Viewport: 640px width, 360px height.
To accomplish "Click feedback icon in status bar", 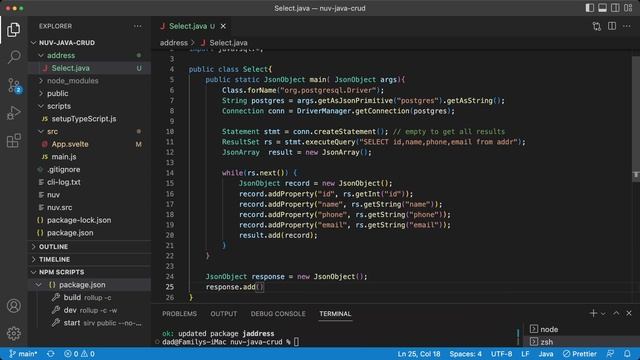I will coord(610,354).
